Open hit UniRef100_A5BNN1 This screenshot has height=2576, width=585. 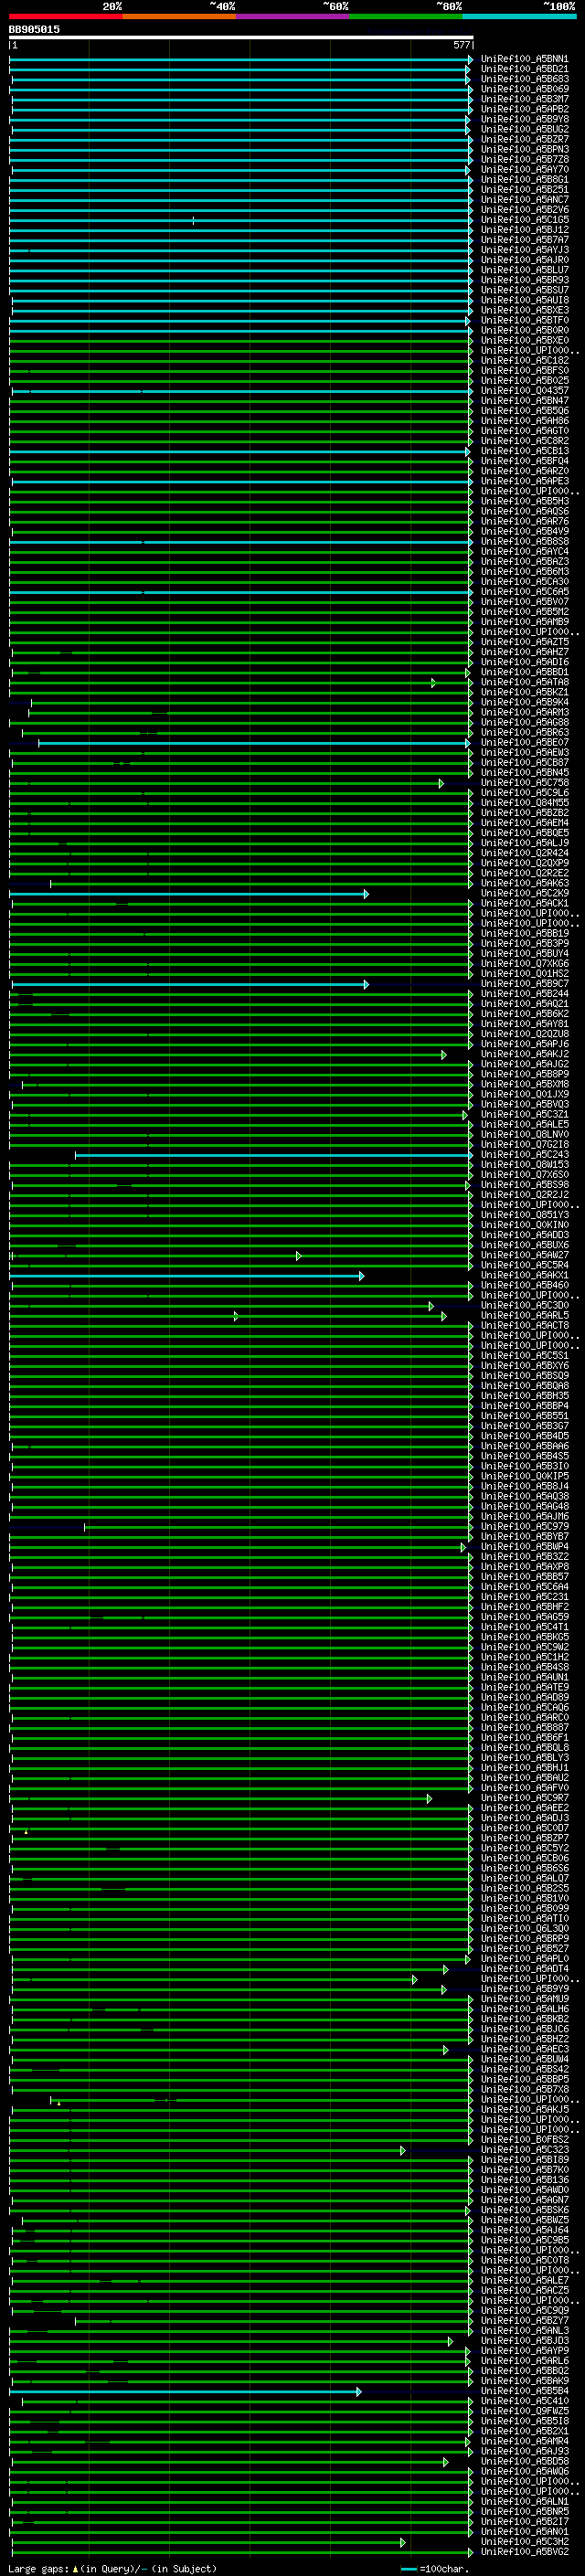tap(524, 59)
